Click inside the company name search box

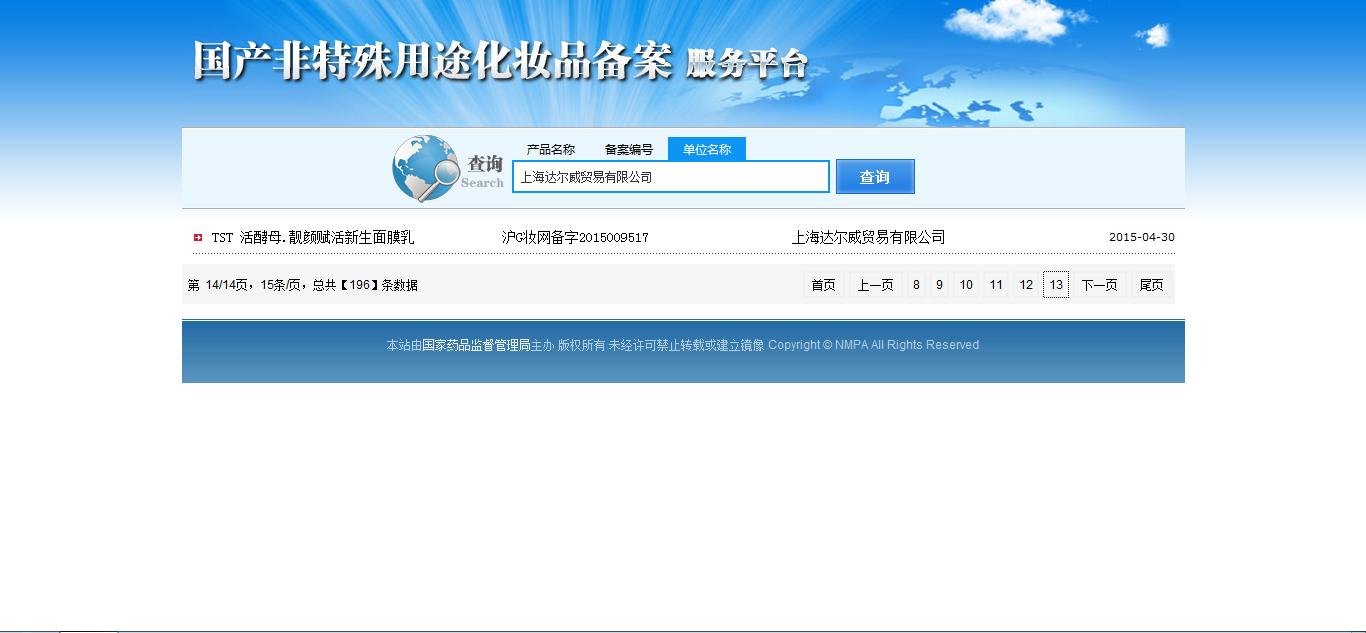[670, 176]
